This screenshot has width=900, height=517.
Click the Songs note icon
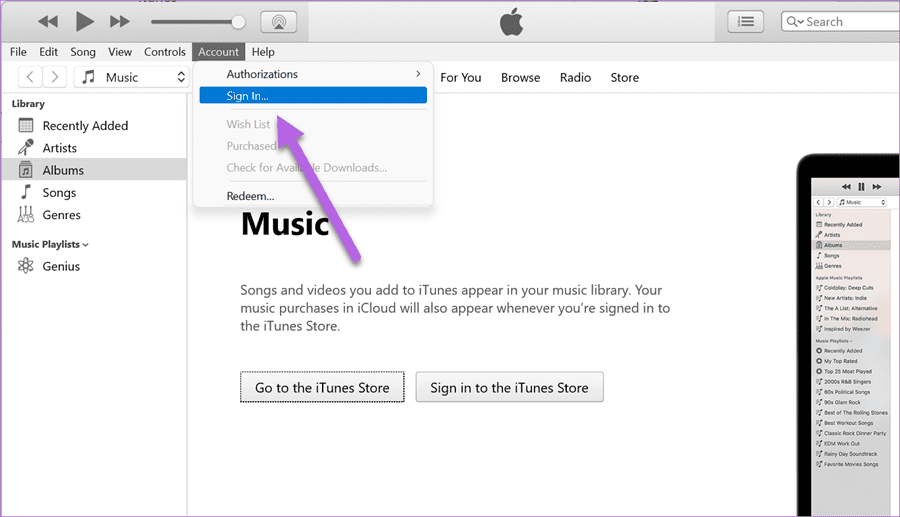pyautogui.click(x=26, y=192)
